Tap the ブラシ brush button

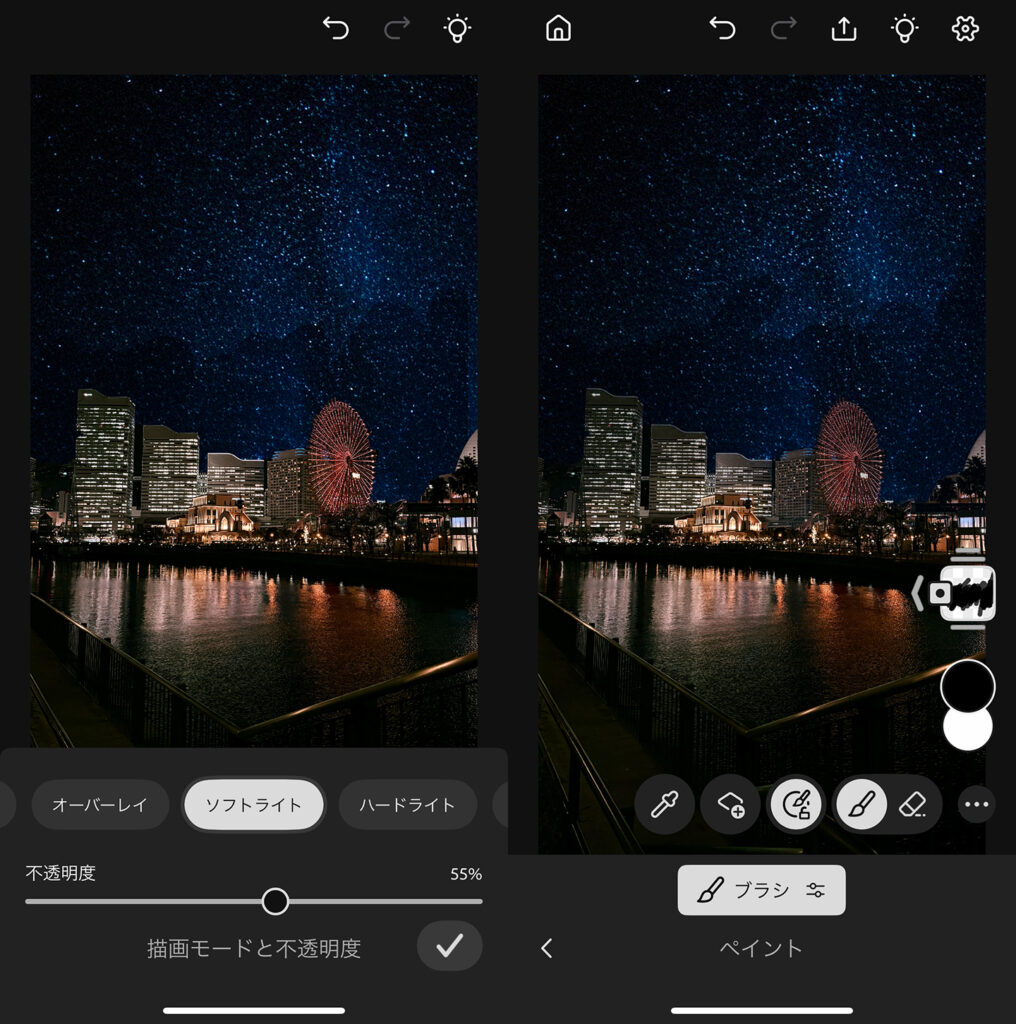(761, 890)
